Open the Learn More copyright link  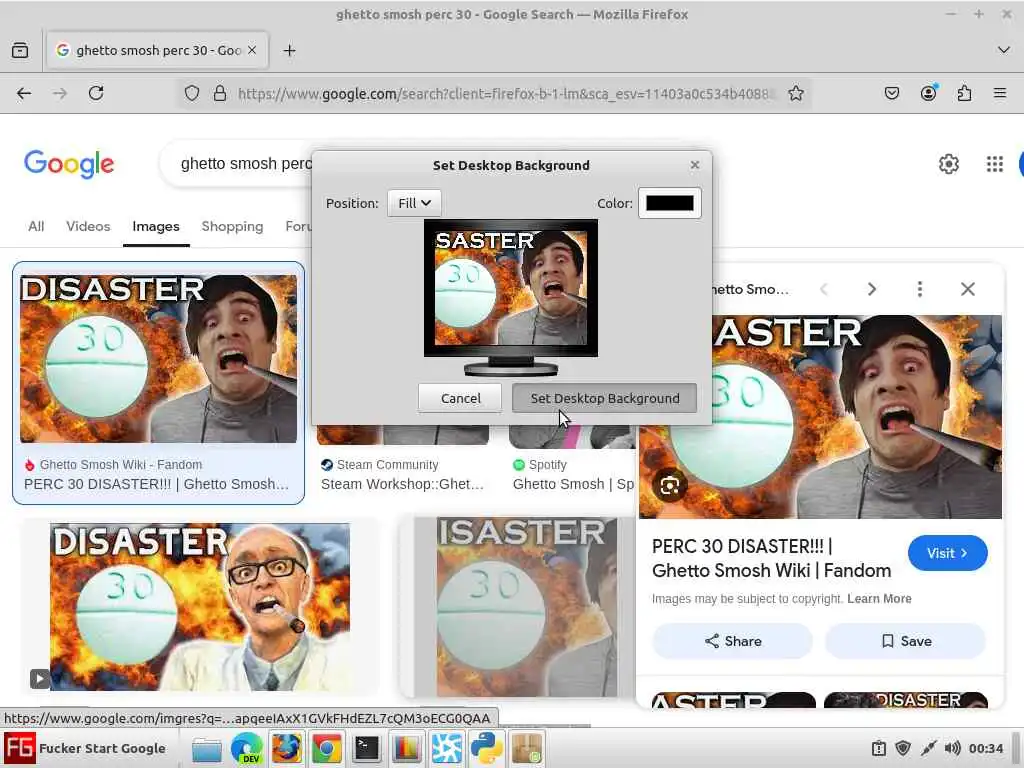(879, 598)
